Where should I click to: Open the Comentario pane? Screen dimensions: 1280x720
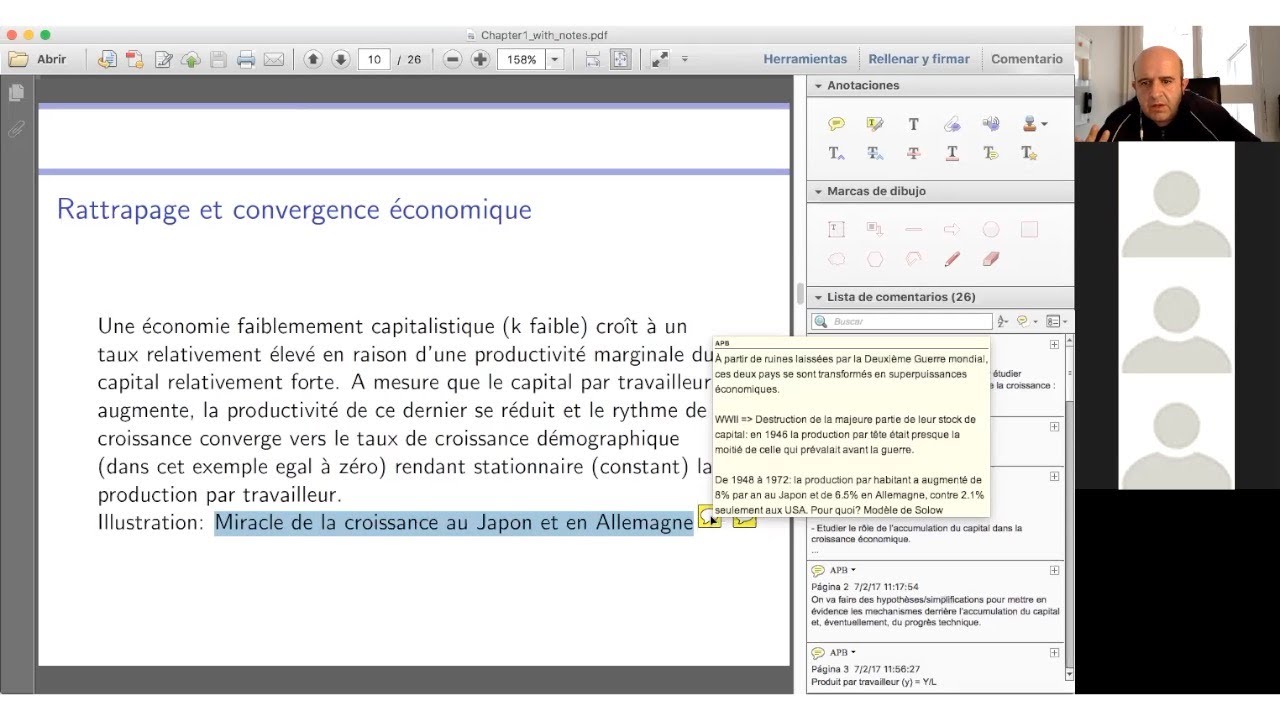1027,59
